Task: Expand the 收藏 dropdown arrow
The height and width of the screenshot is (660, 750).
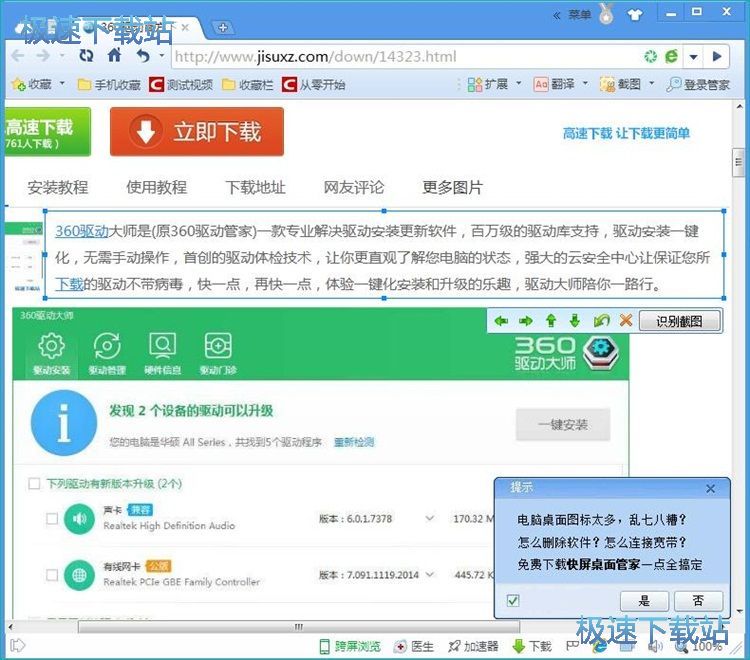Action: point(62,84)
